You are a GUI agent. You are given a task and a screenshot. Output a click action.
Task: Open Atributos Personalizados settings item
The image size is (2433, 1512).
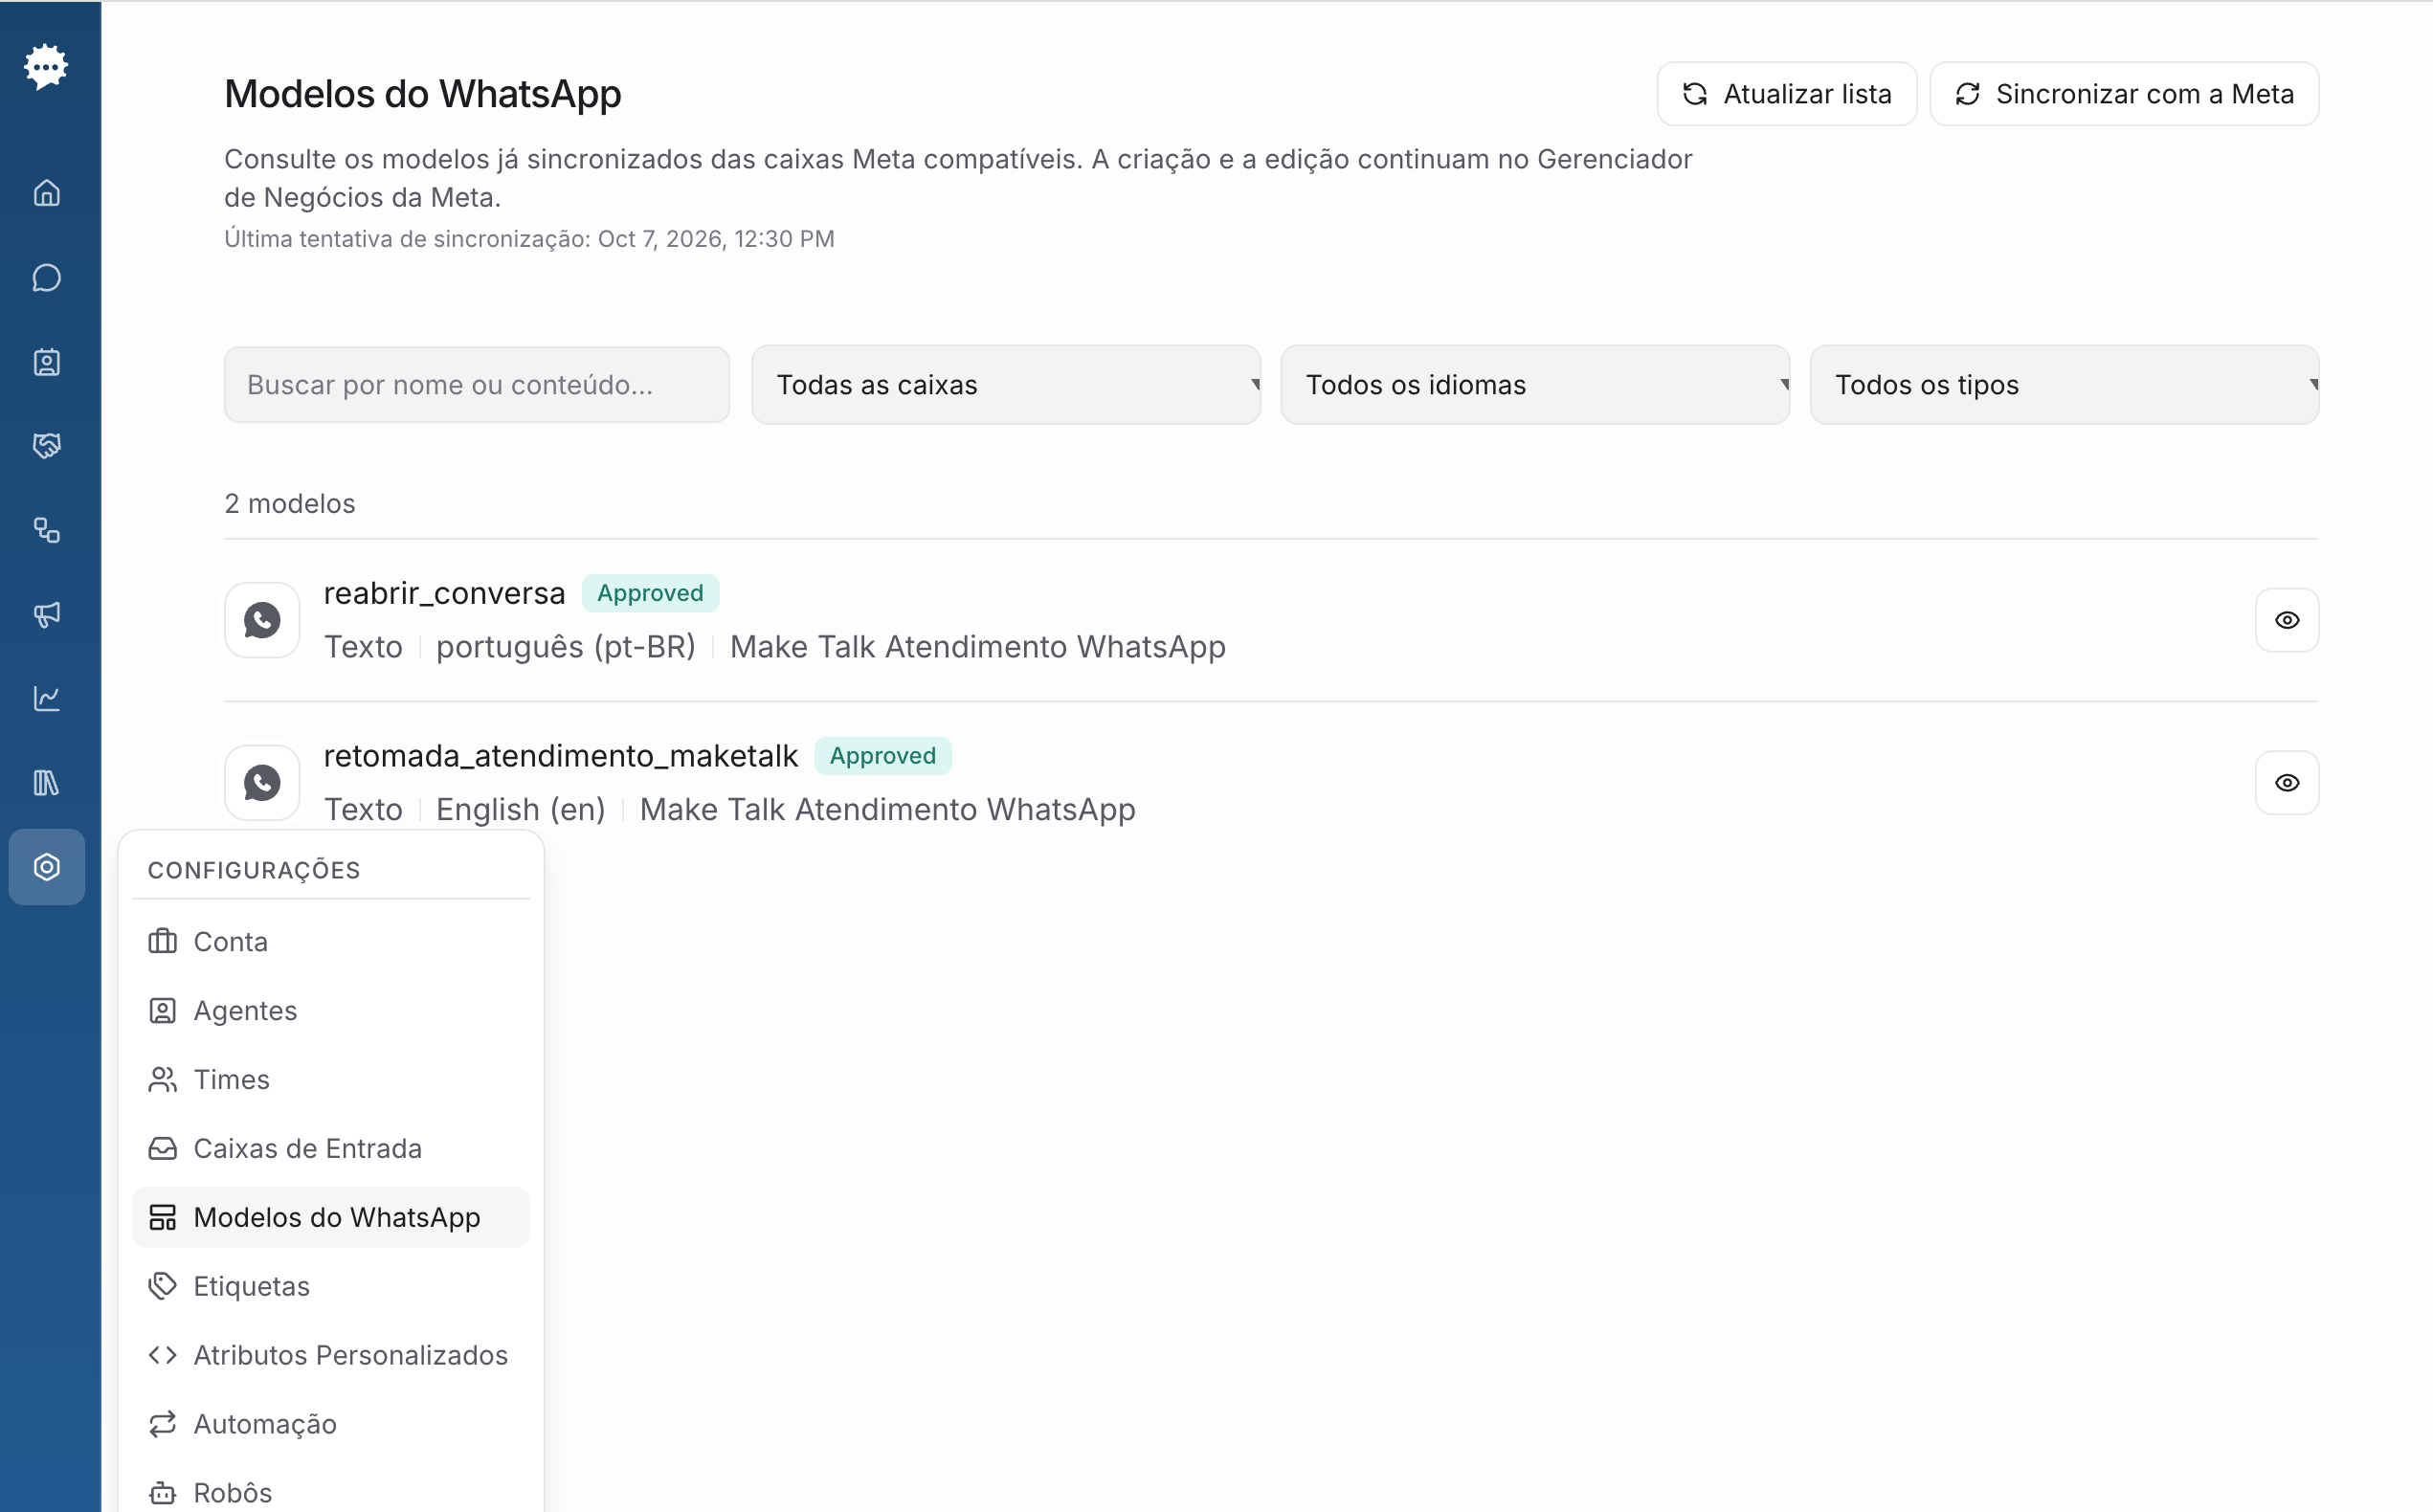tap(331, 1355)
